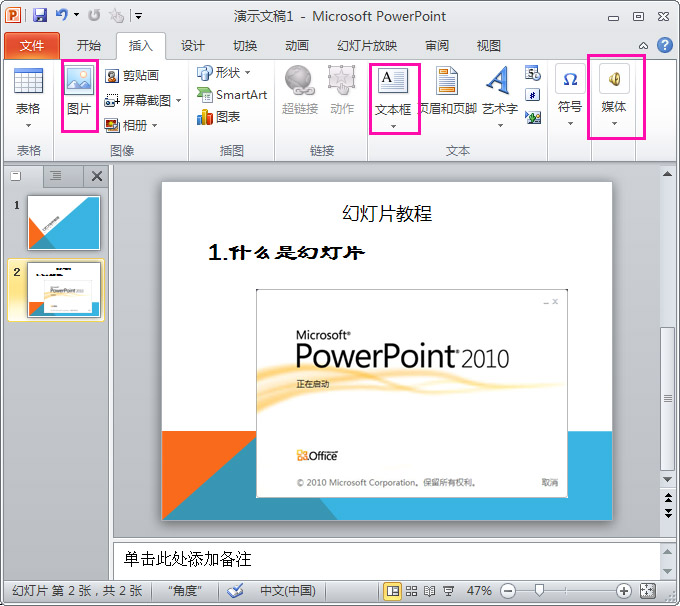The height and width of the screenshot is (606, 680).
Task: Click the 中文(中国) language indicator
Action: click(x=288, y=591)
